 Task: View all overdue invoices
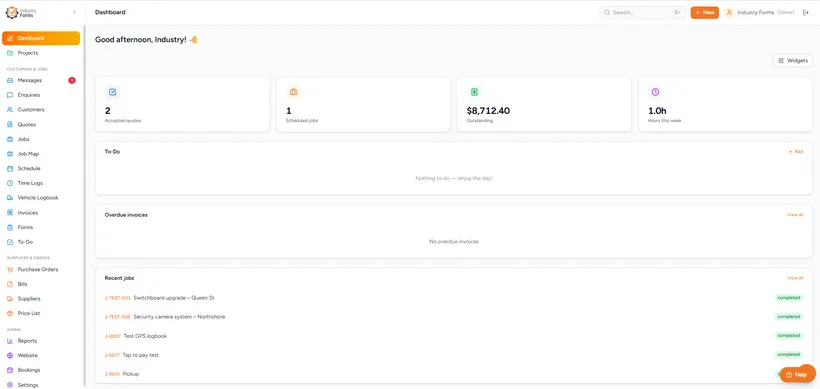[x=795, y=215]
